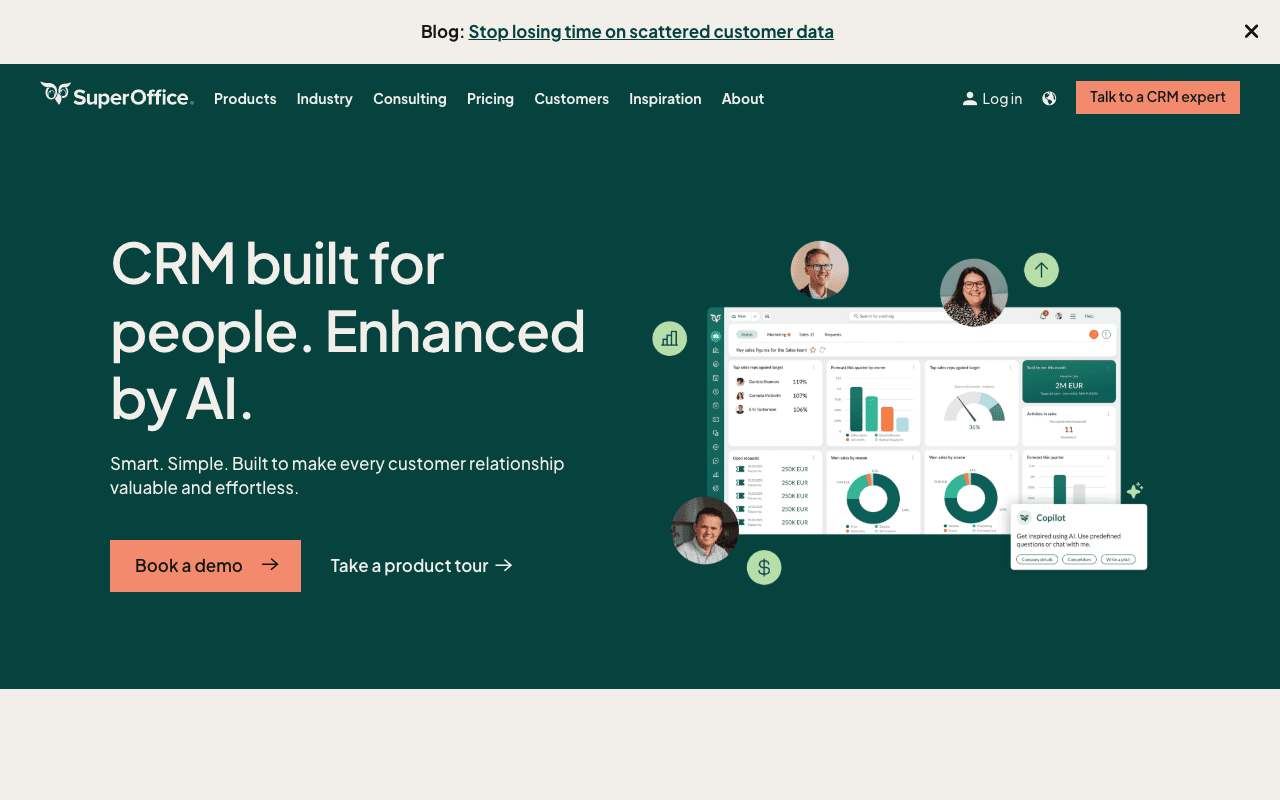Open the language globe icon in navbar
The image size is (1280, 800).
[x=1049, y=98]
